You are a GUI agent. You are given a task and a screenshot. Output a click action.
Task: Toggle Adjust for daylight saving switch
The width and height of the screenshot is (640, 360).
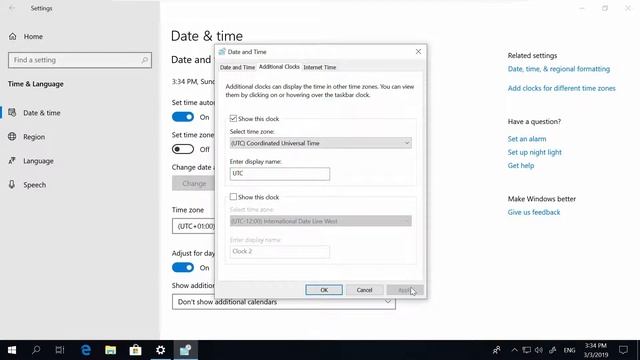183,267
